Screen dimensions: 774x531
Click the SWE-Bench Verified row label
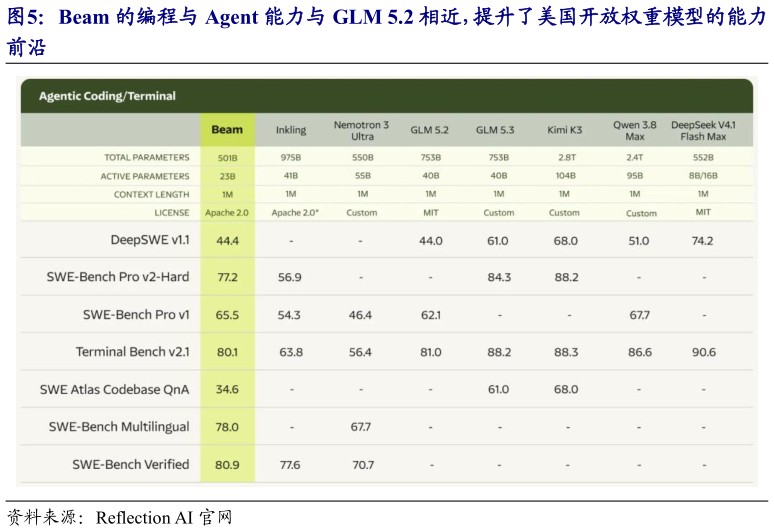[x=131, y=464]
